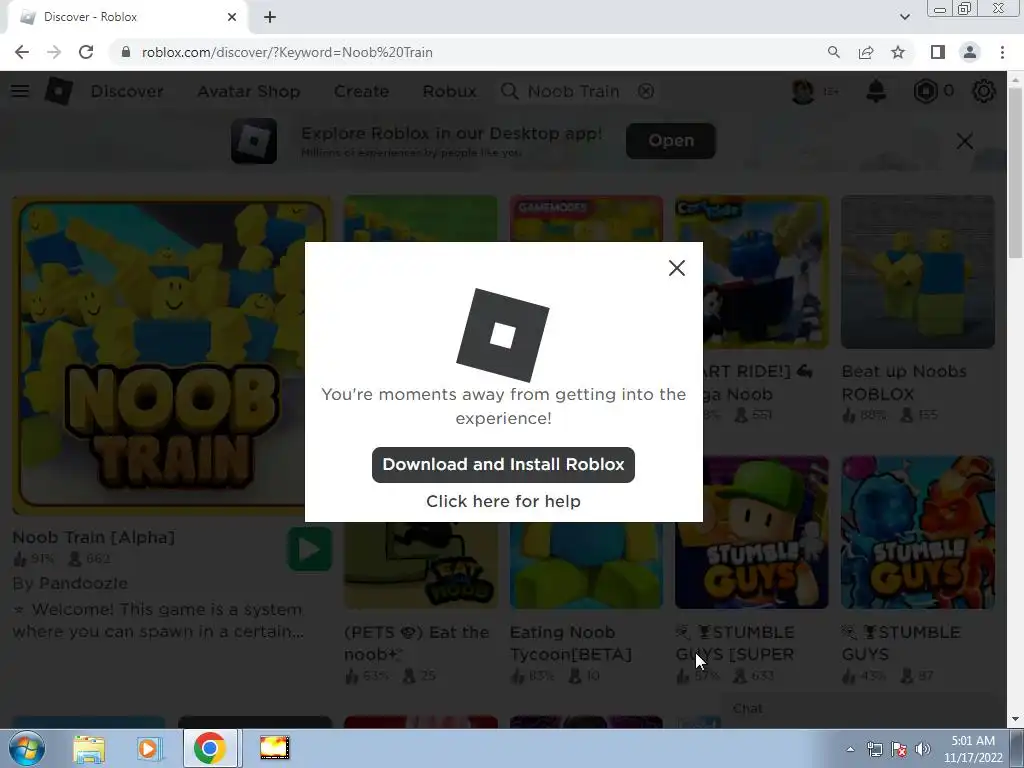Open creator By Pandoozle link
The image size is (1024, 768).
[70, 583]
